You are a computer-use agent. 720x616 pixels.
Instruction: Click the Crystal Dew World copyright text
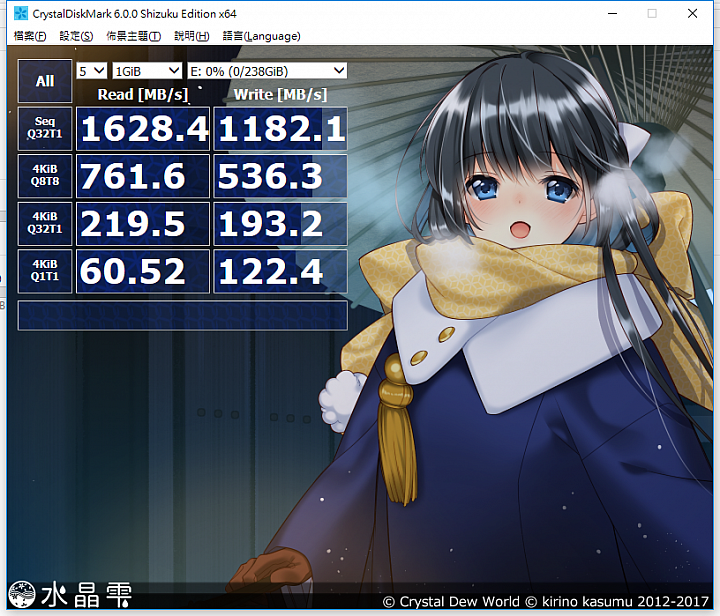point(546,601)
